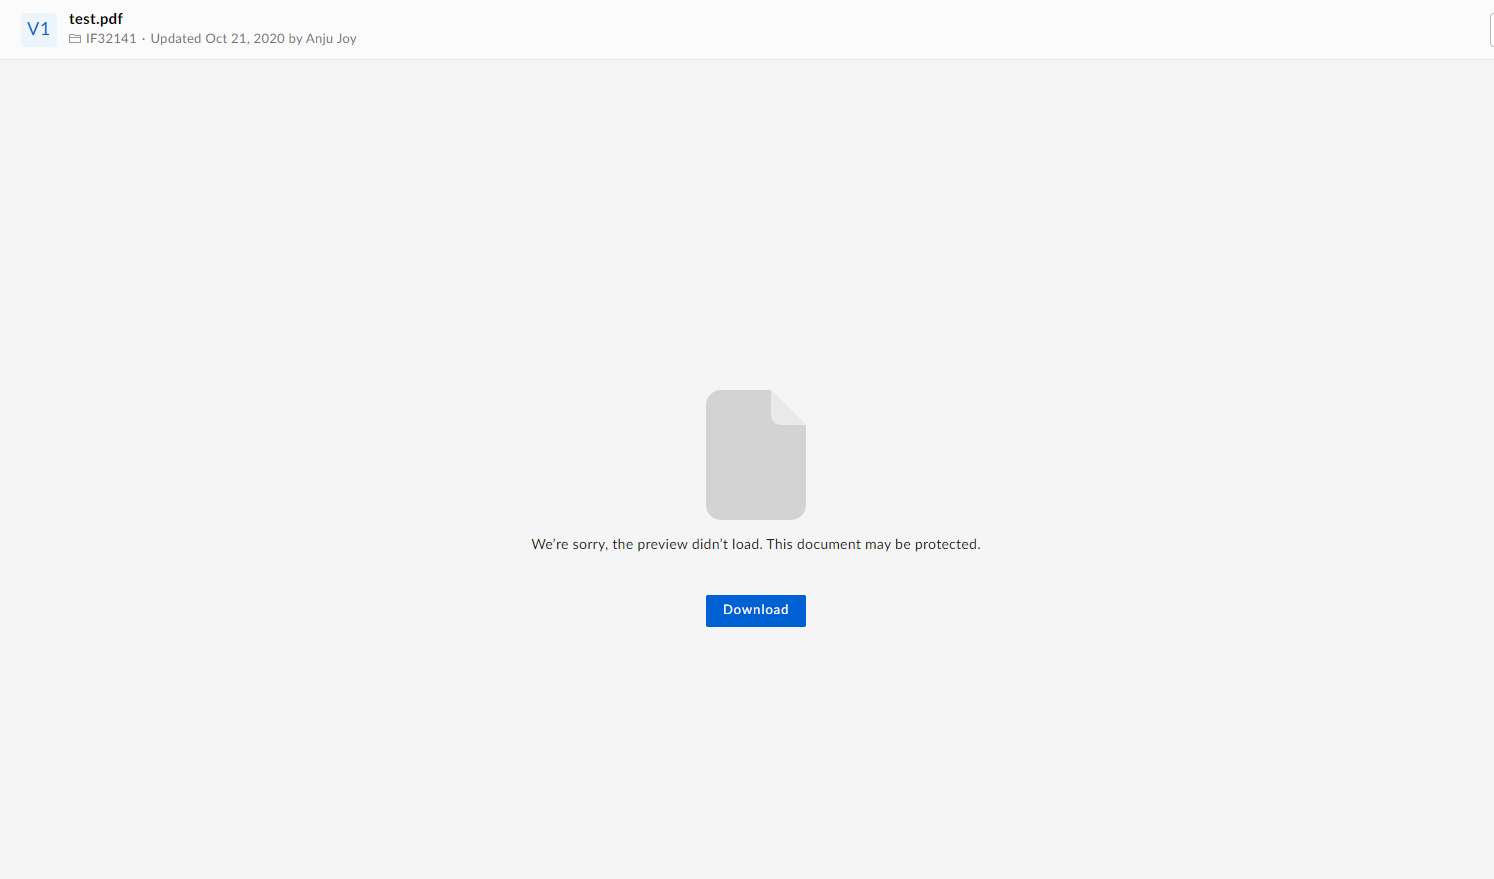Image resolution: width=1494 pixels, height=879 pixels.
Task: Click the preview didn't load message
Action: click(x=756, y=544)
